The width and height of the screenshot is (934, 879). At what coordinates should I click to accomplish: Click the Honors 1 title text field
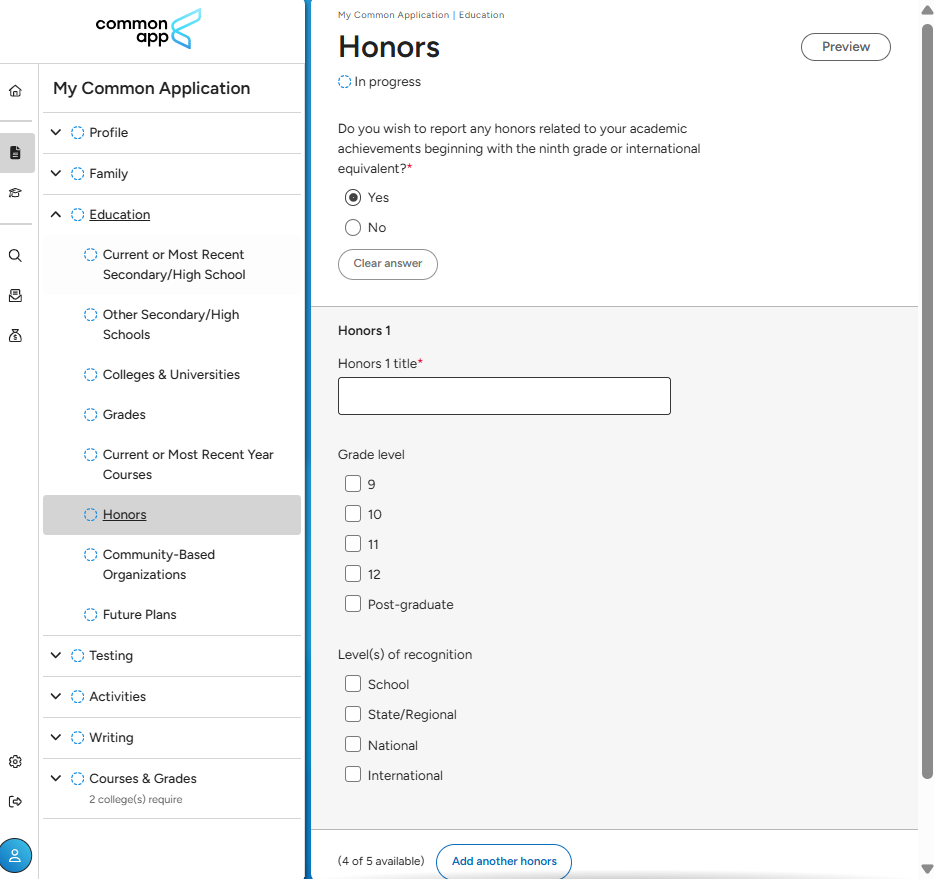pos(504,396)
